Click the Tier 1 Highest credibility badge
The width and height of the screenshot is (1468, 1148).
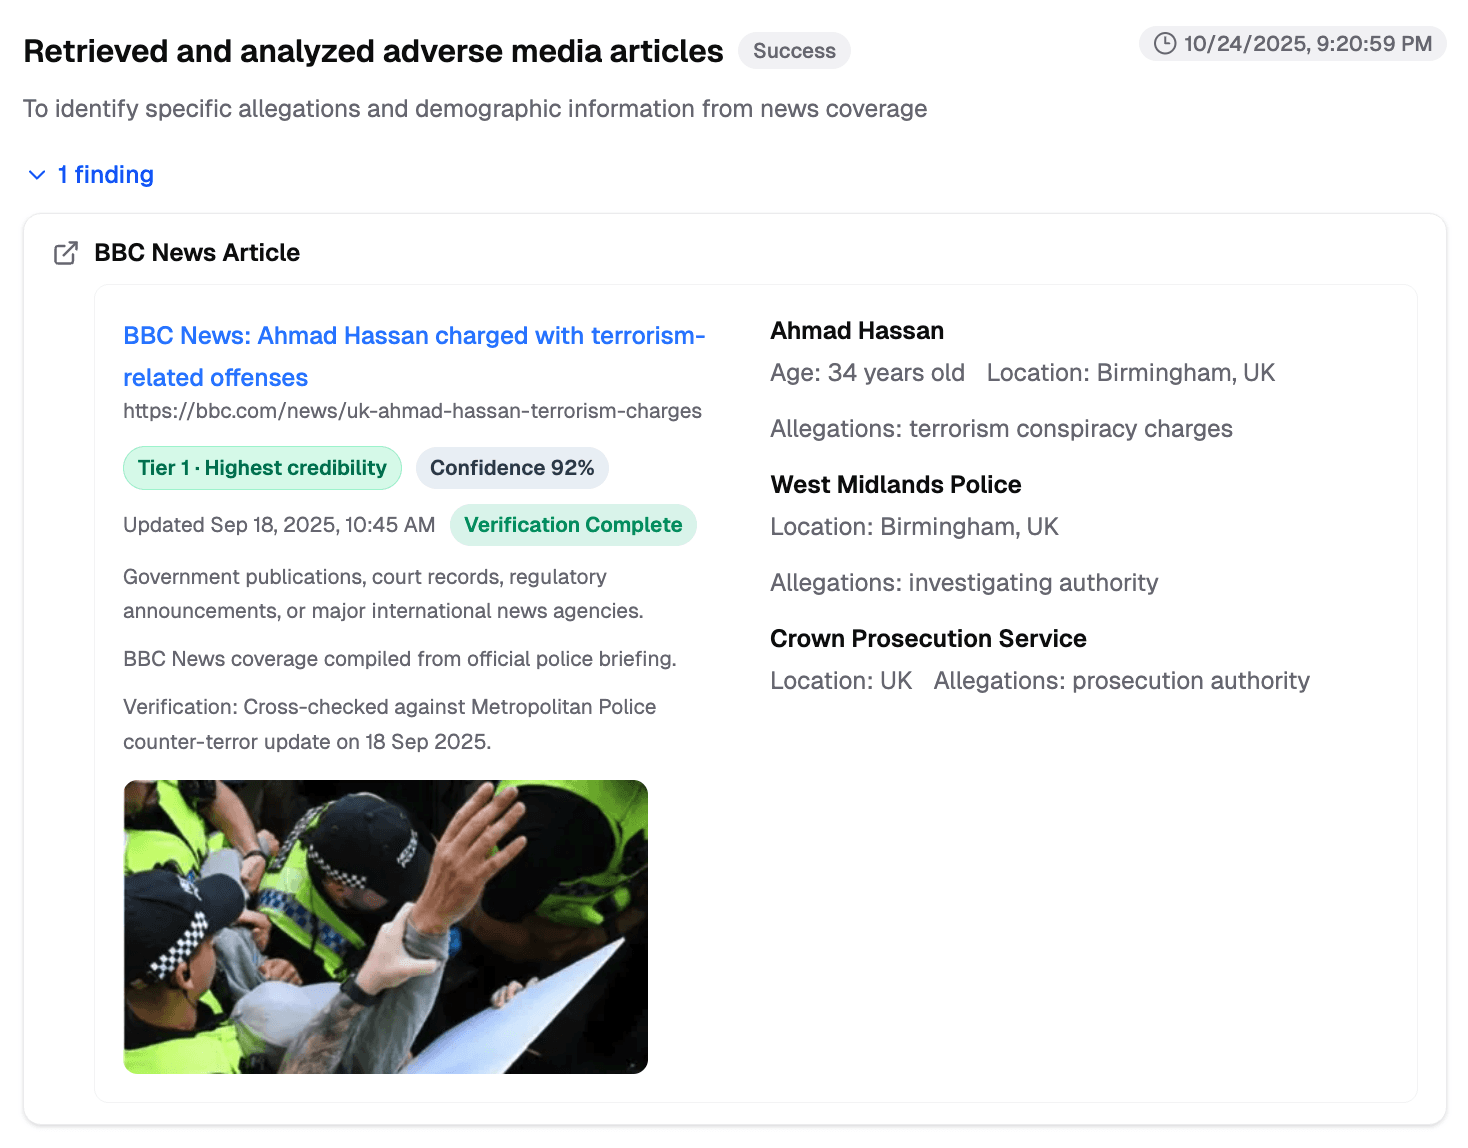(262, 468)
